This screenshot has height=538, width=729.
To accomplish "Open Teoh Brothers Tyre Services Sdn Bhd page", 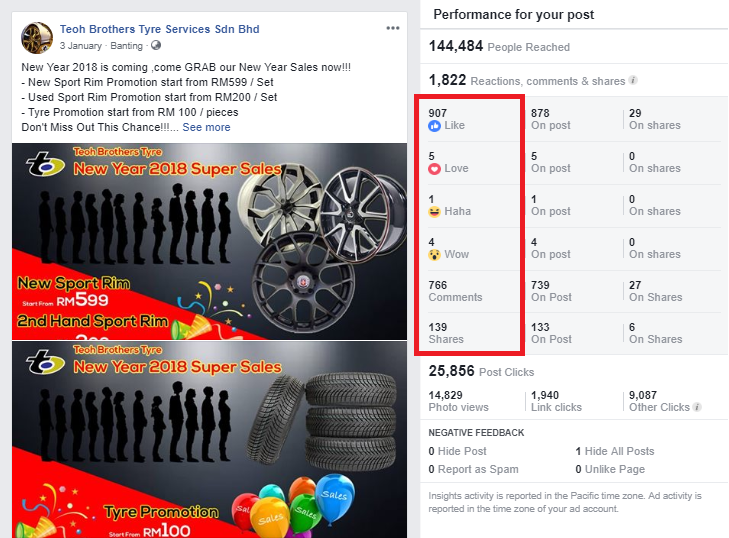I will pos(159,30).
